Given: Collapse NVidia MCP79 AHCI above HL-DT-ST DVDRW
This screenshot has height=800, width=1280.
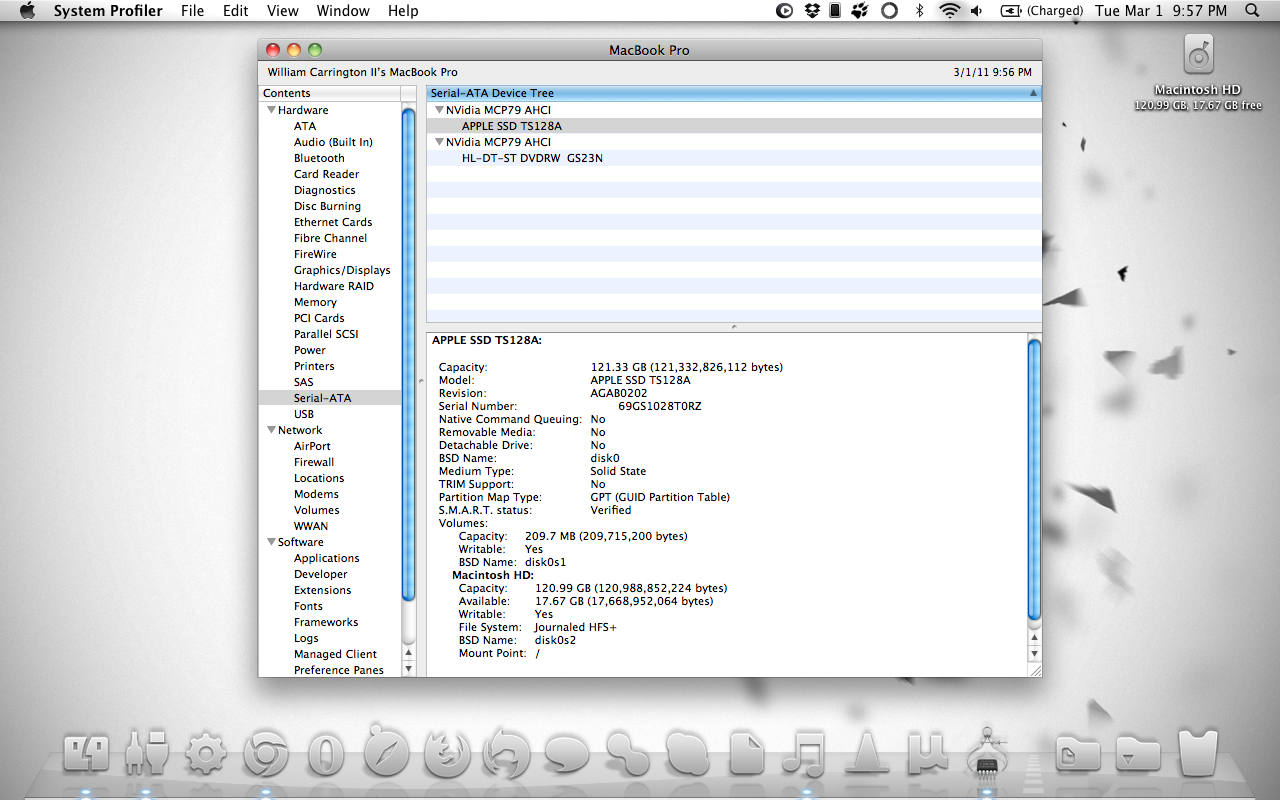Looking at the screenshot, I should pos(439,142).
